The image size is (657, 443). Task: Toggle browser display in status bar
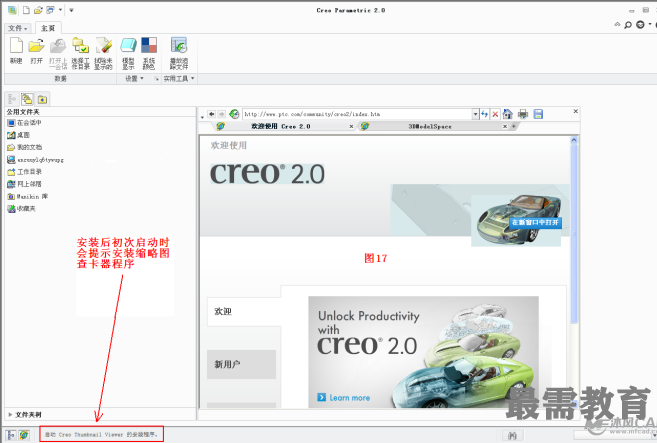(24, 435)
